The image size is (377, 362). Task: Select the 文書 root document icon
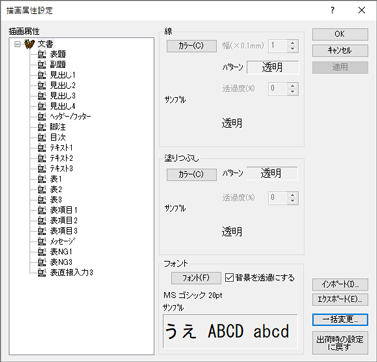click(x=30, y=44)
